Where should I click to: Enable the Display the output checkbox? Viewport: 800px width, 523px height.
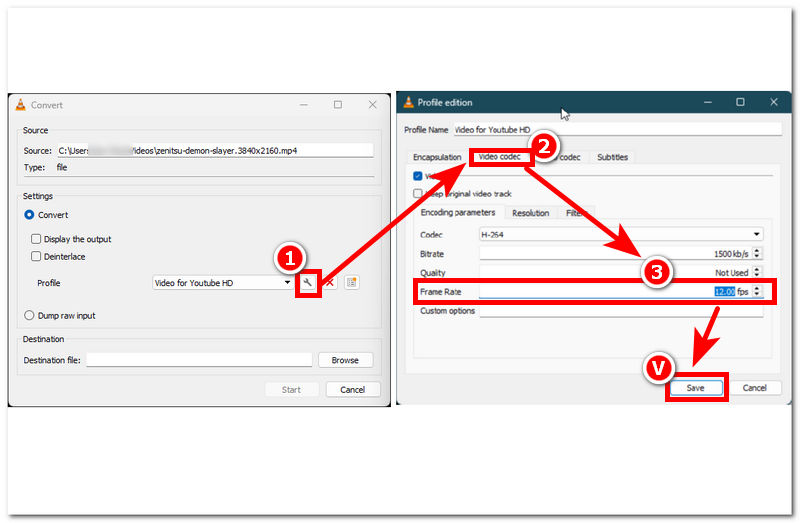coord(37,239)
